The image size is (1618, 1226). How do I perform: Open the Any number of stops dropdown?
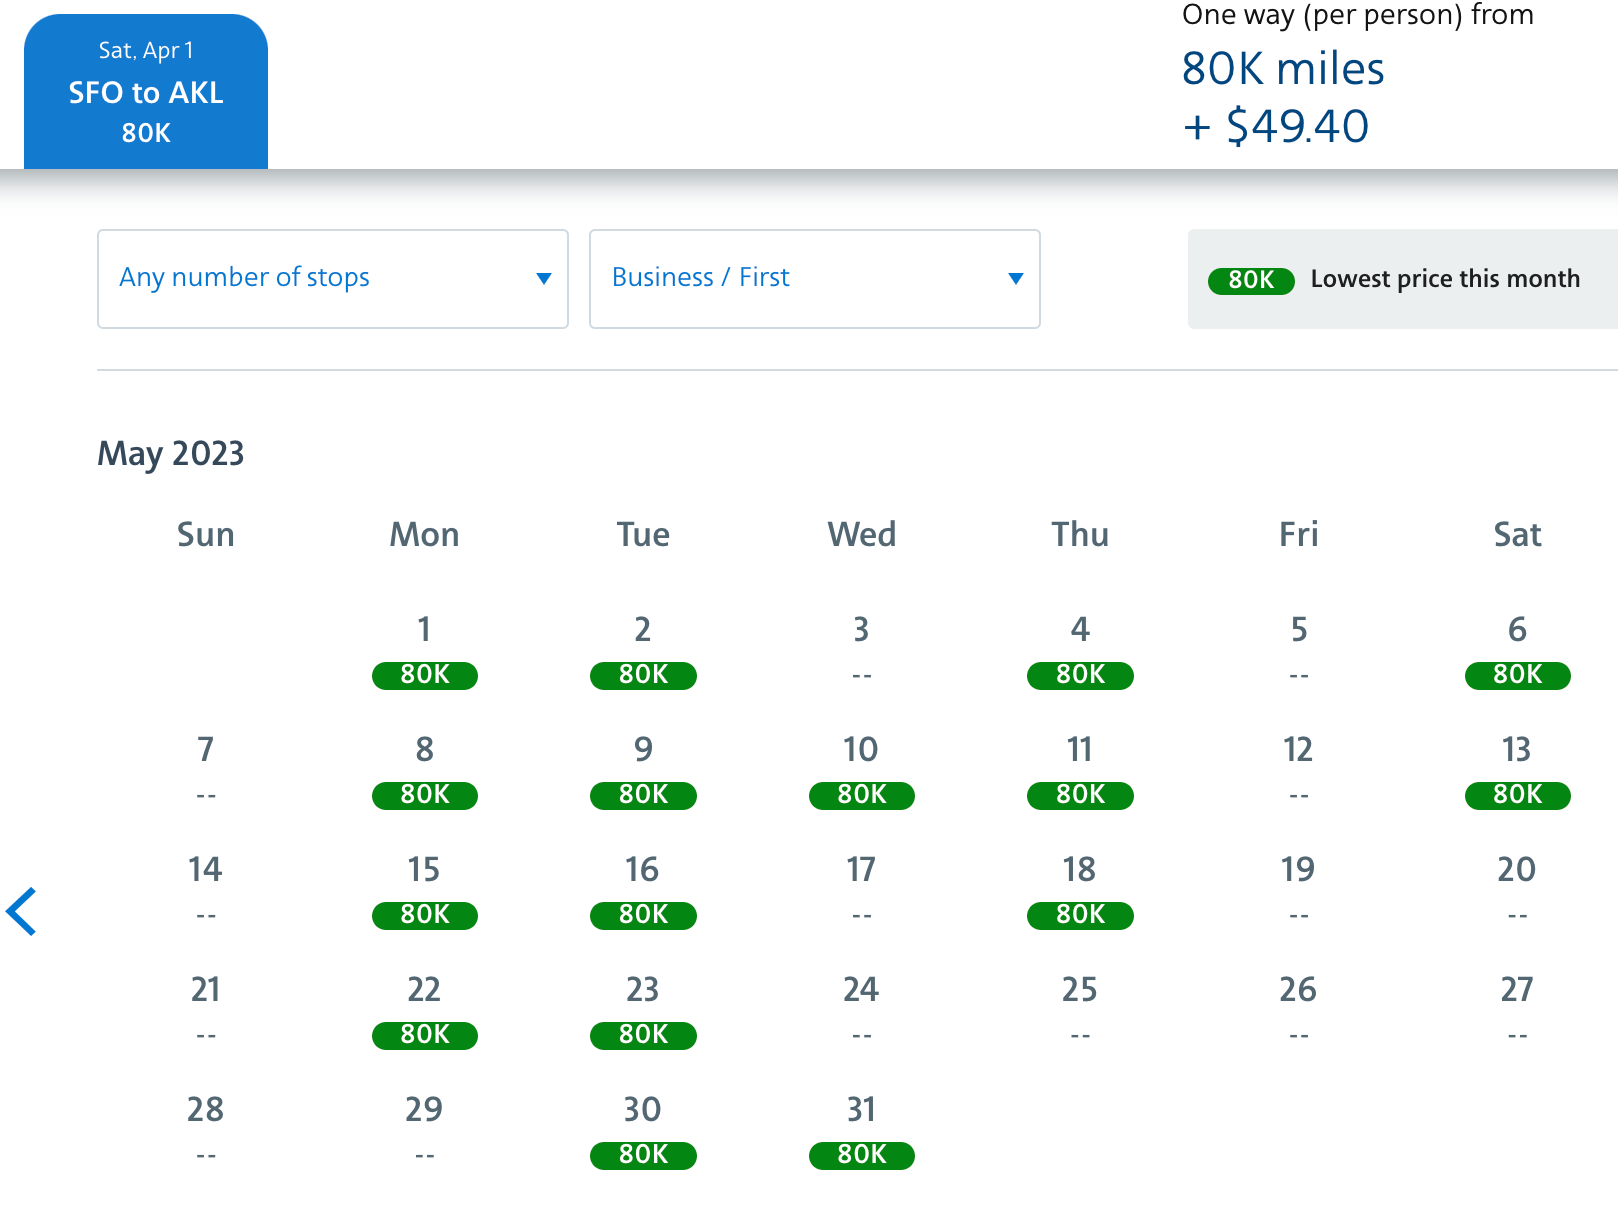[x=332, y=278]
